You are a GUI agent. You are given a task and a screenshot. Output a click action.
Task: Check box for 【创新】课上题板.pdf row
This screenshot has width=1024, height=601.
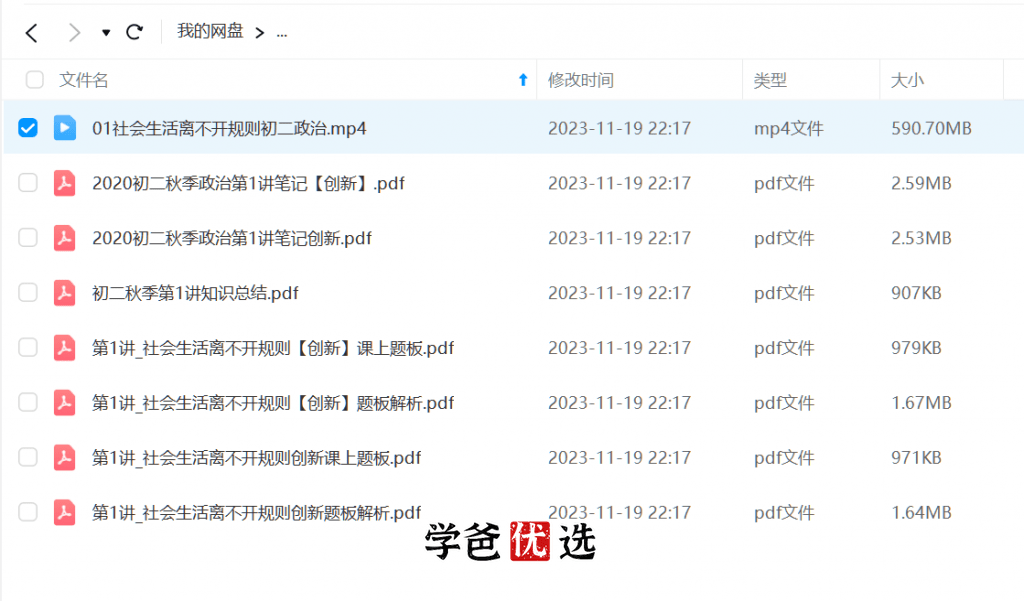coord(27,347)
